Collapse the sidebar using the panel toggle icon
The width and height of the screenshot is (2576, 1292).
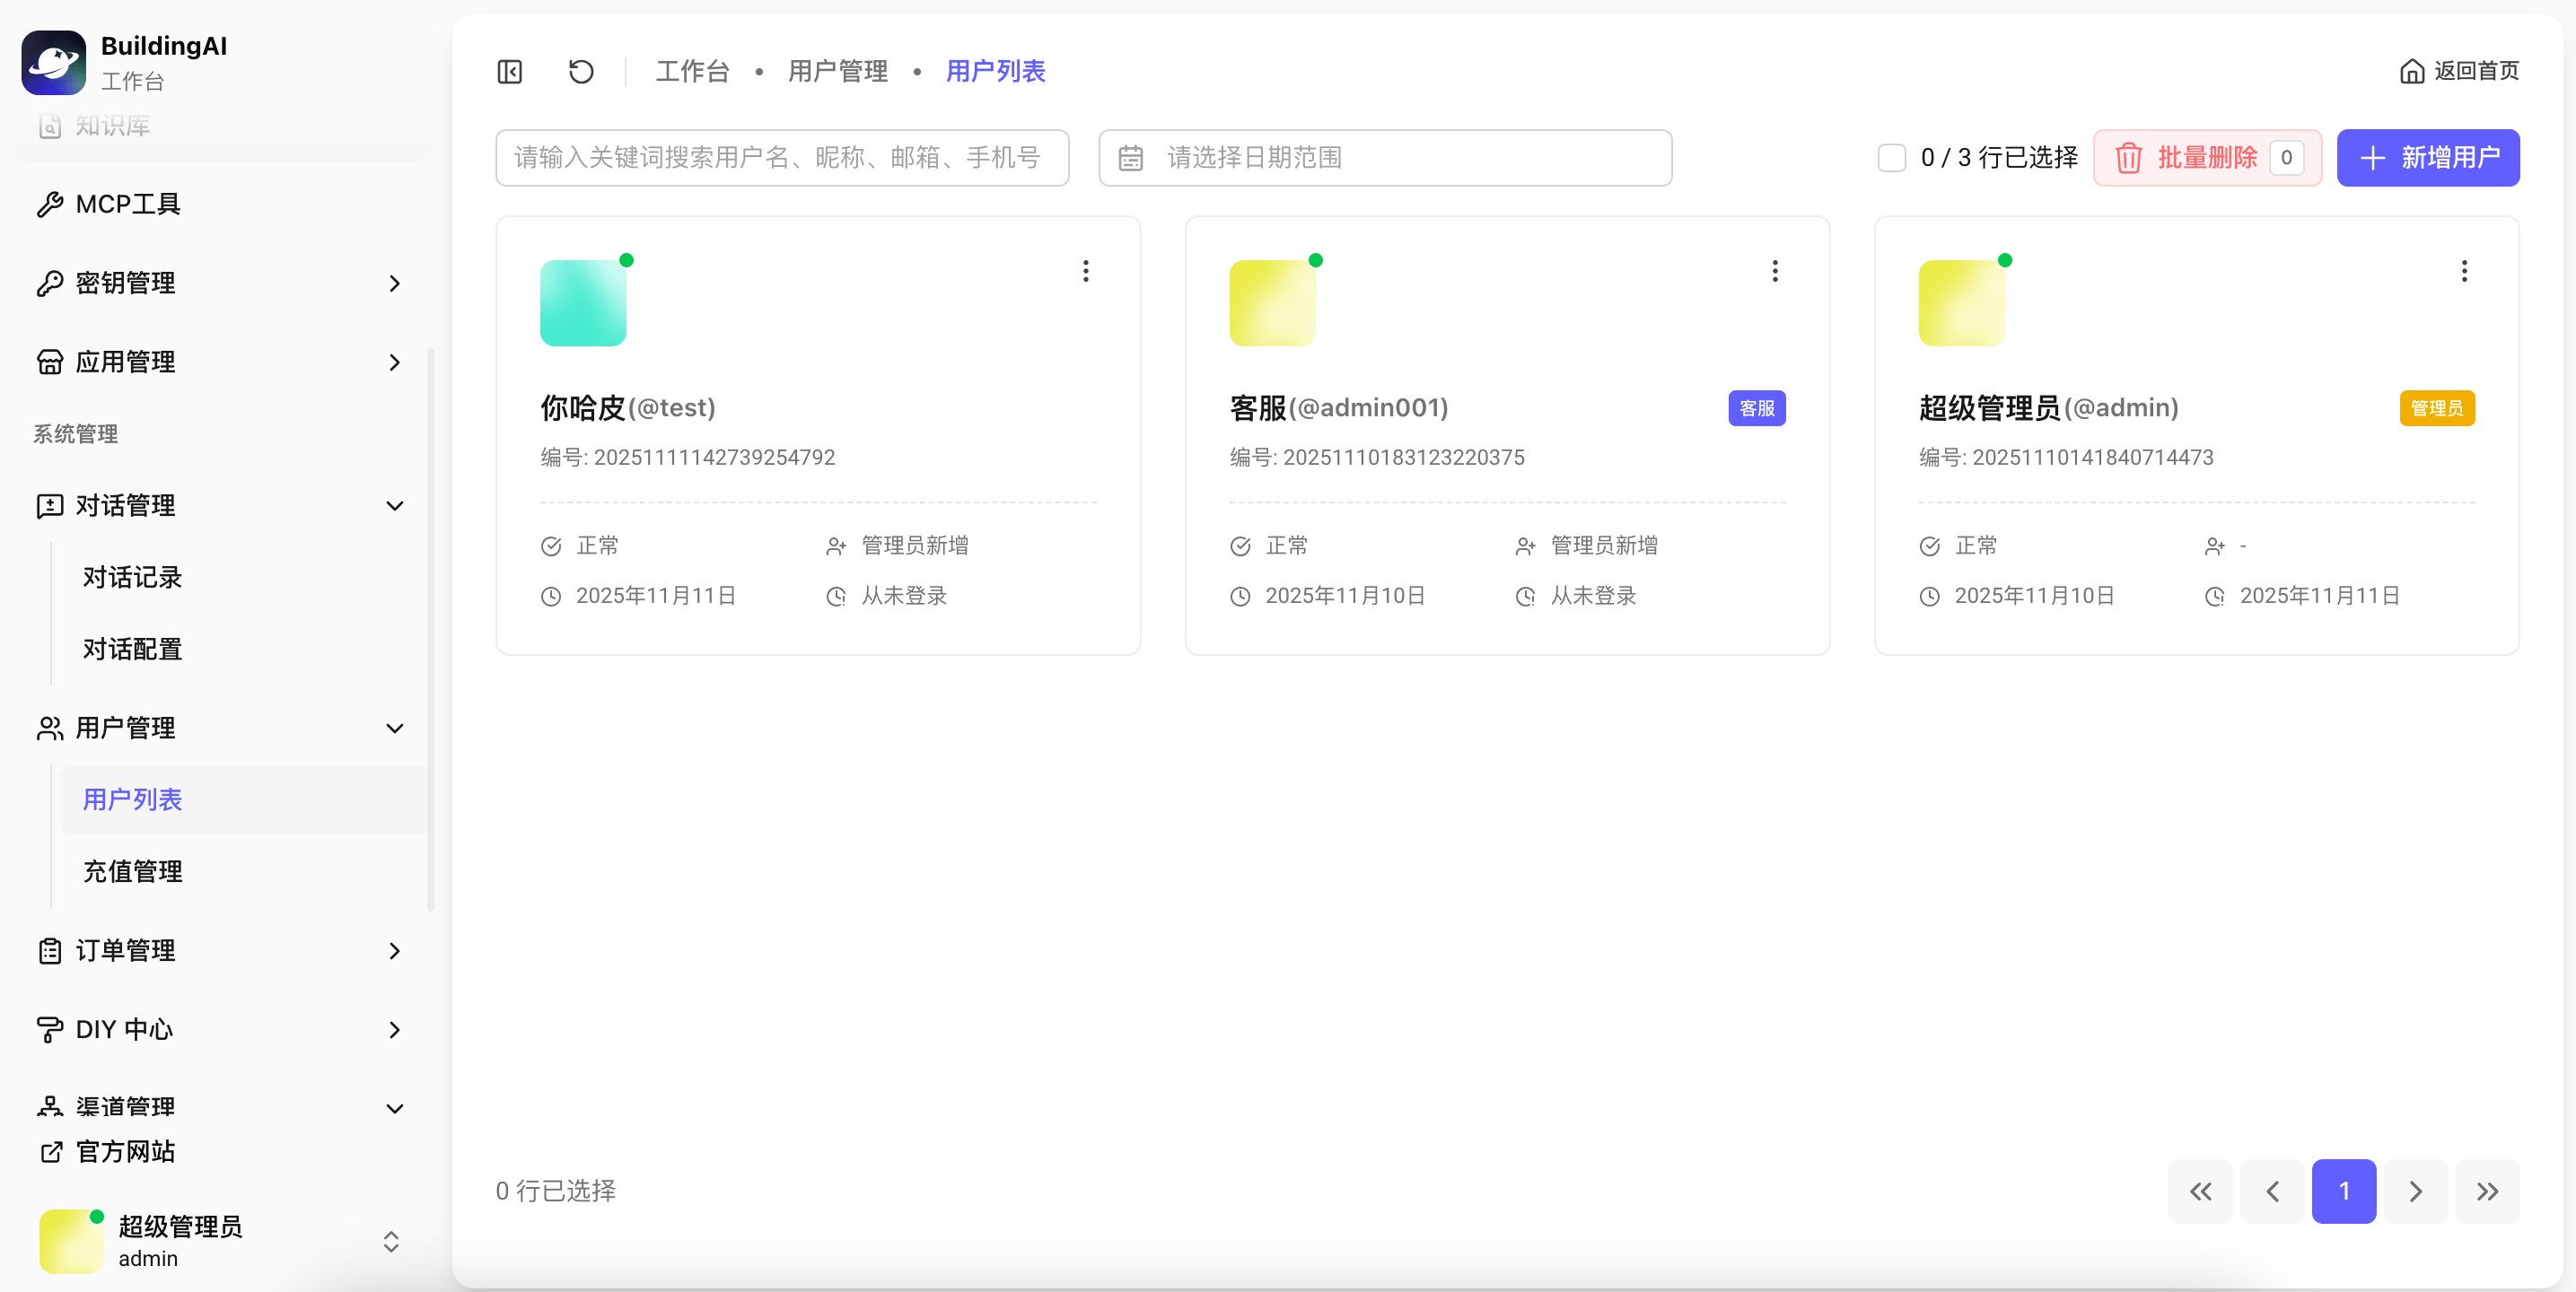point(509,71)
